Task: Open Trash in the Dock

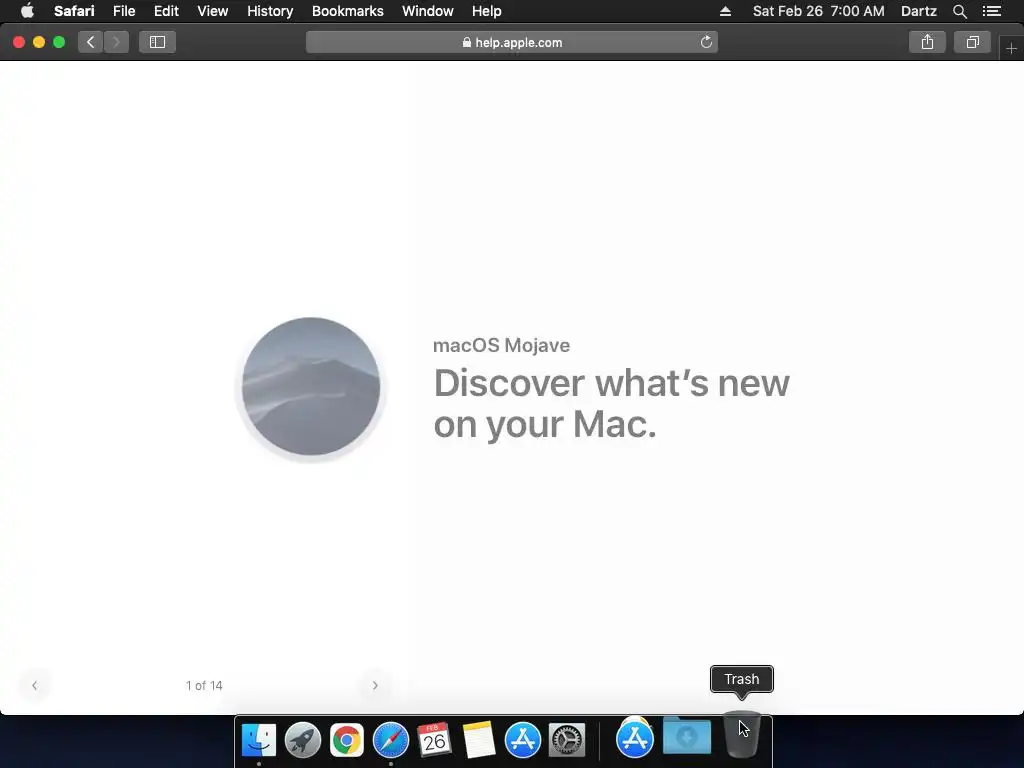Action: coord(741,735)
